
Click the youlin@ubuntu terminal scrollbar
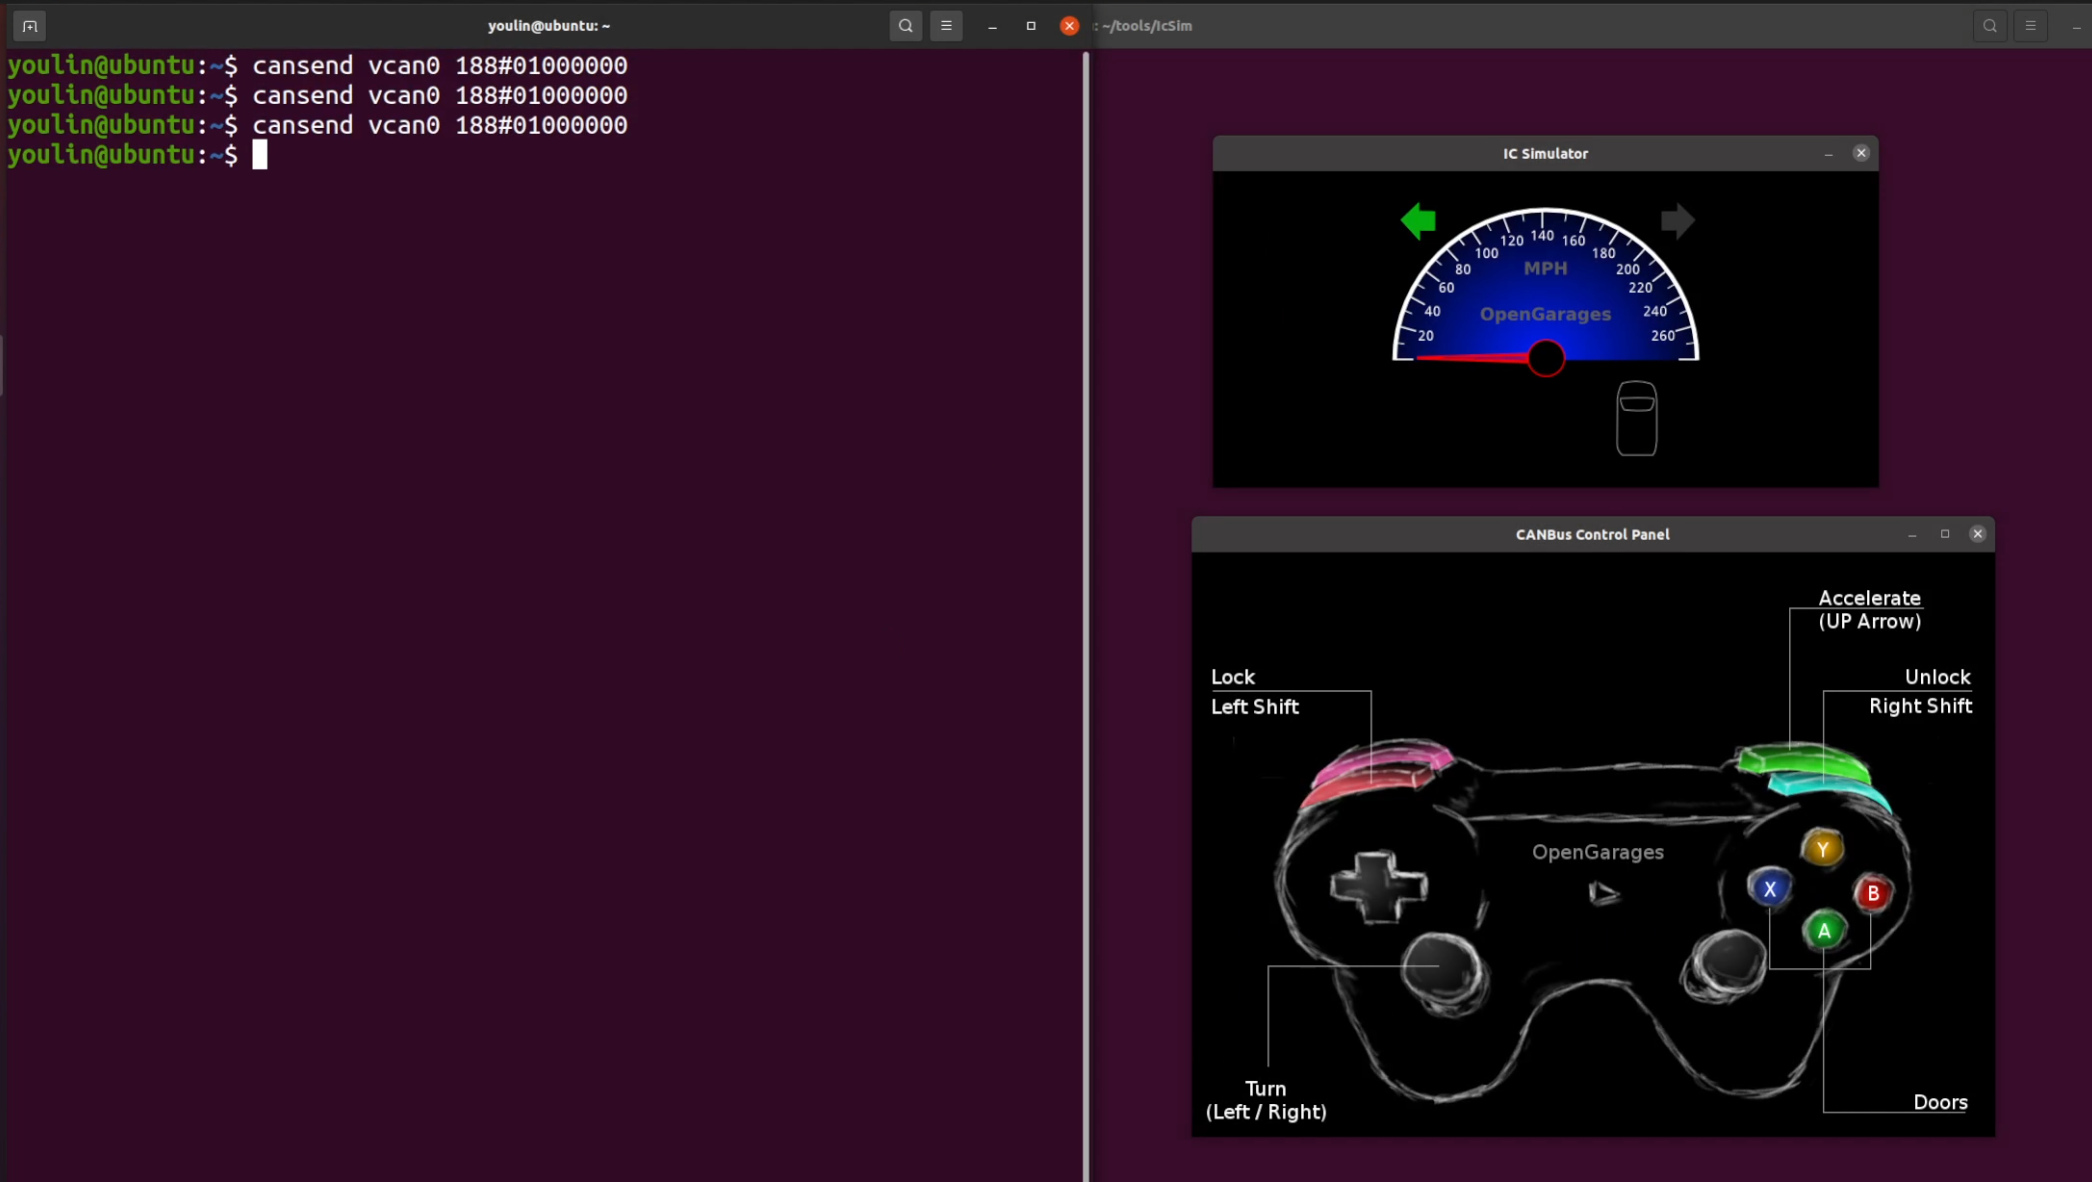(1085, 615)
